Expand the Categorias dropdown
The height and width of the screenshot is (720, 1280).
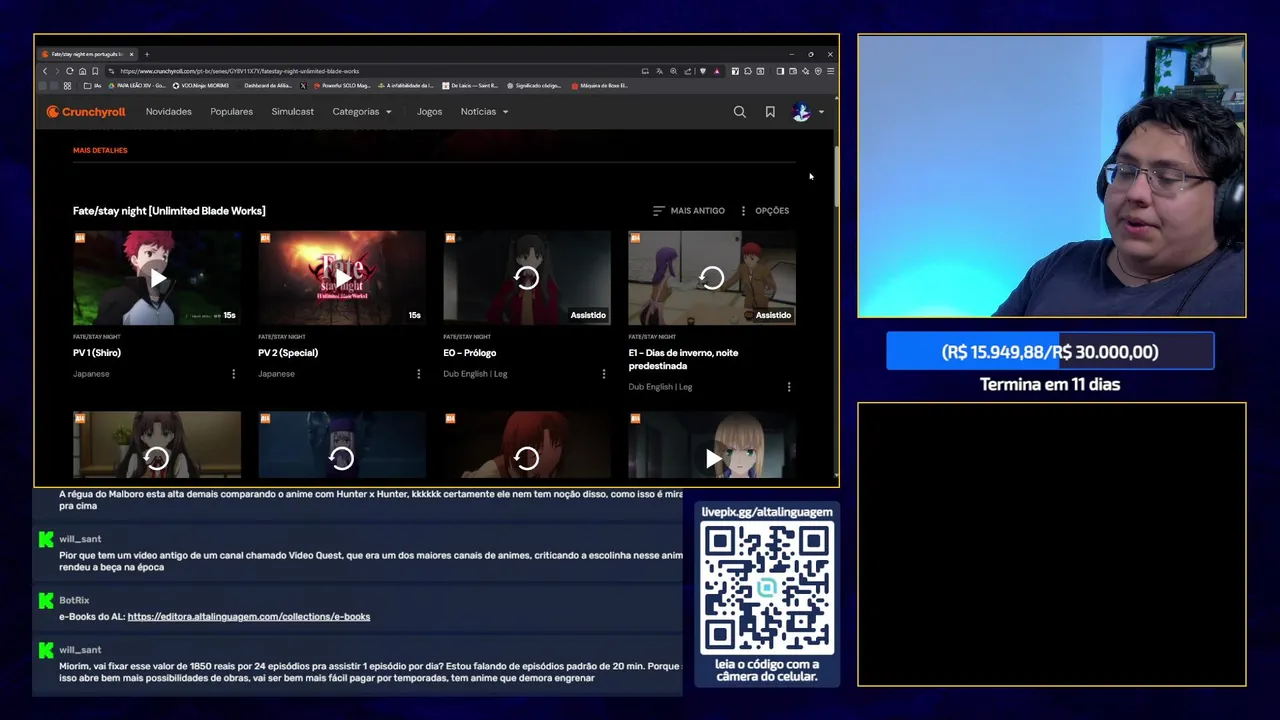pyautogui.click(x=362, y=112)
